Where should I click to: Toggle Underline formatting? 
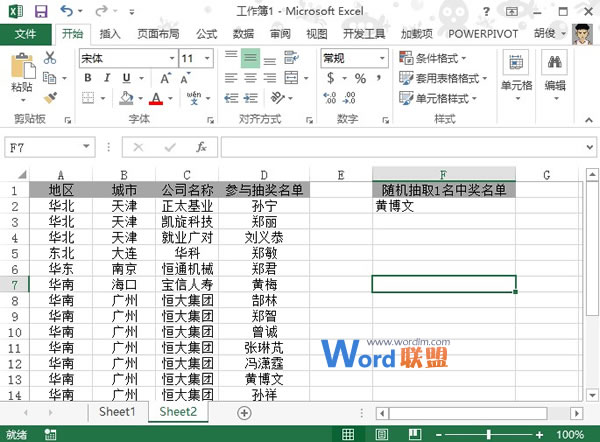[x=126, y=78]
